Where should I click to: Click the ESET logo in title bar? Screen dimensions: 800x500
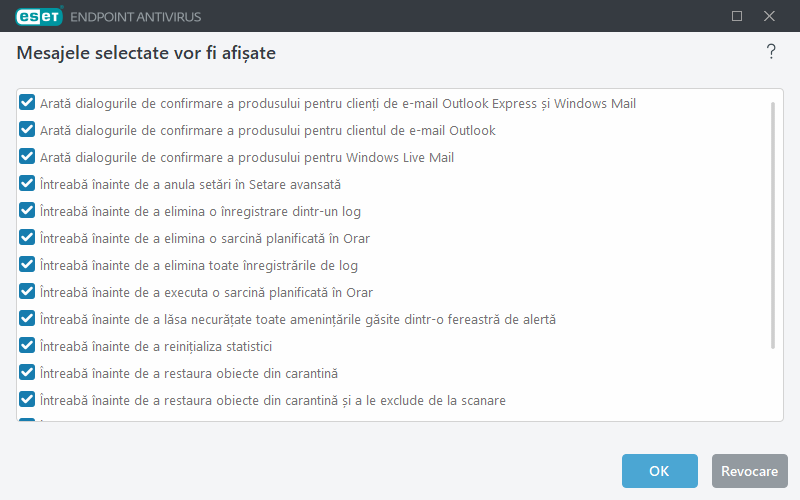click(x=39, y=16)
